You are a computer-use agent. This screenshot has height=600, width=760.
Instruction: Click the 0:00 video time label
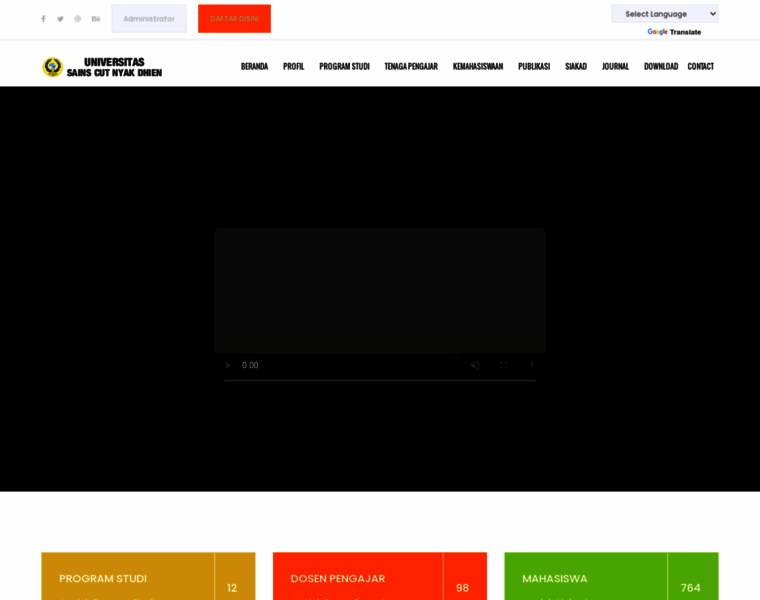point(250,365)
